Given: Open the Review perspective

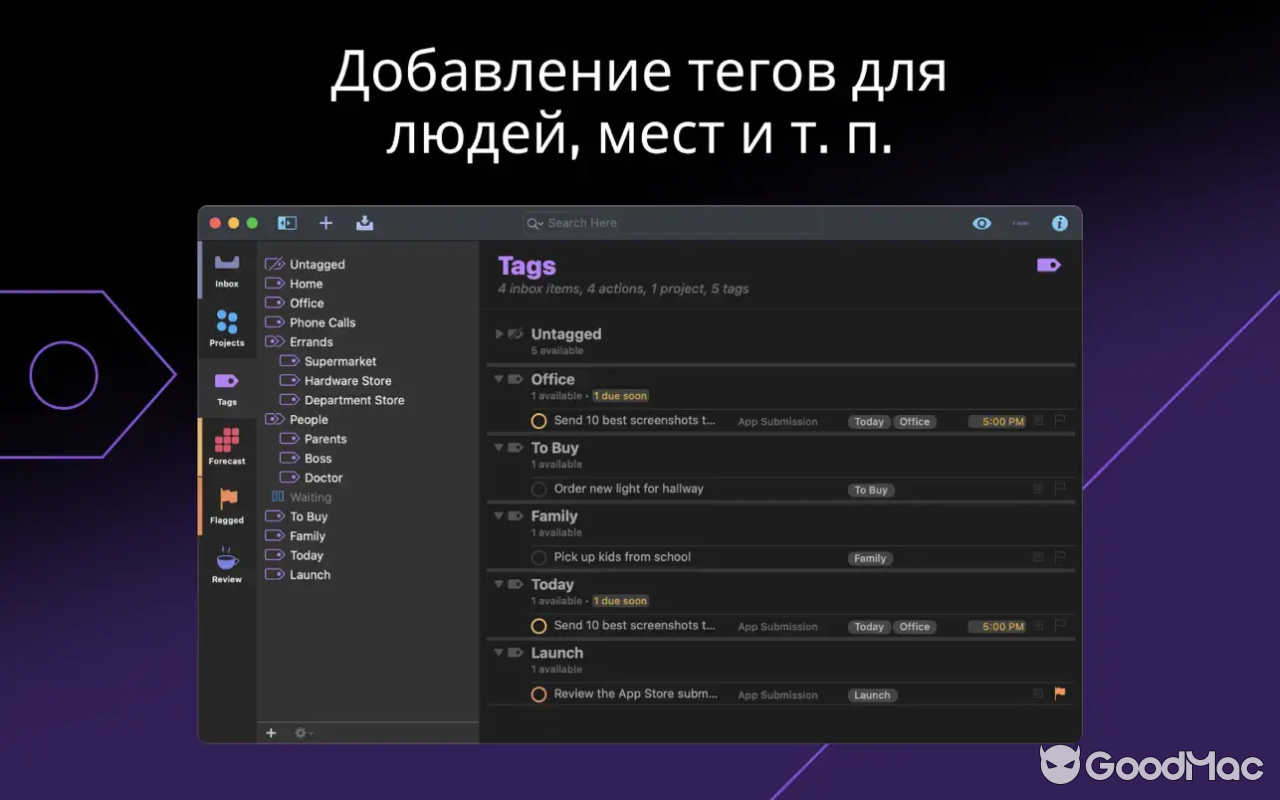Looking at the screenshot, I should point(226,563).
